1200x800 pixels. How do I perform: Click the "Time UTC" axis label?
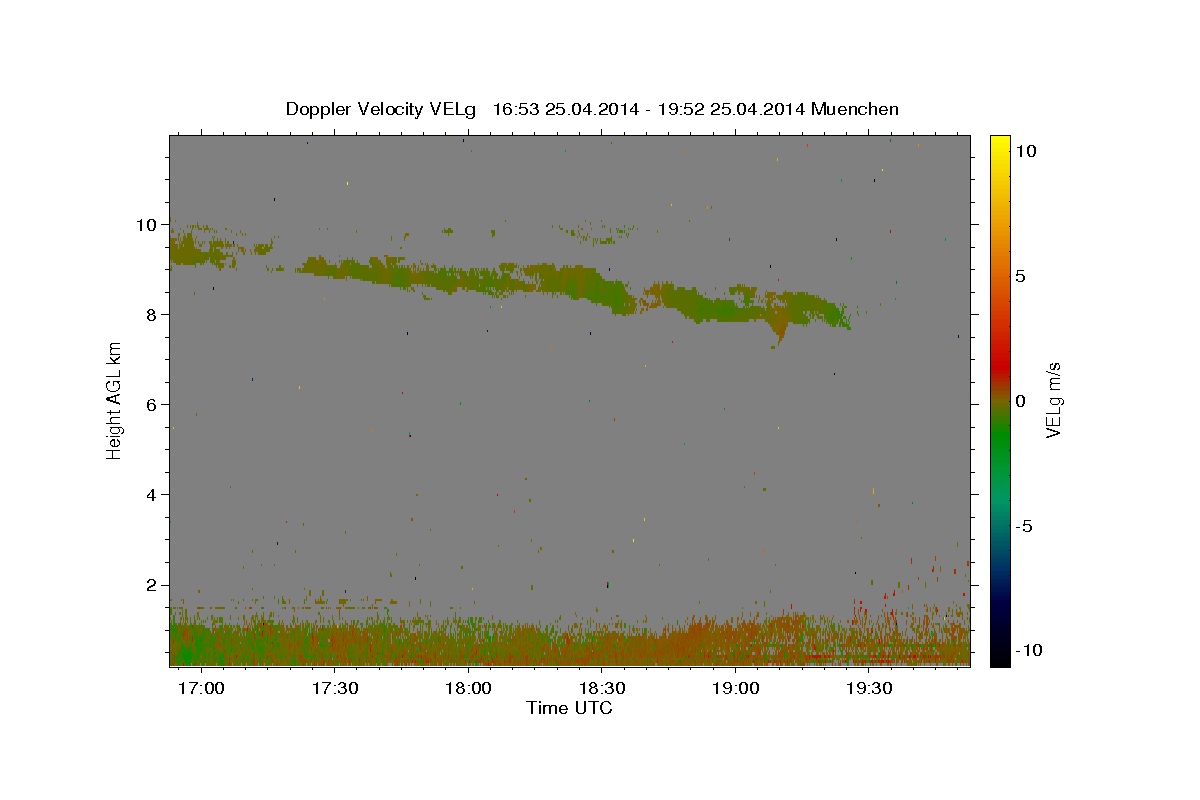(569, 708)
